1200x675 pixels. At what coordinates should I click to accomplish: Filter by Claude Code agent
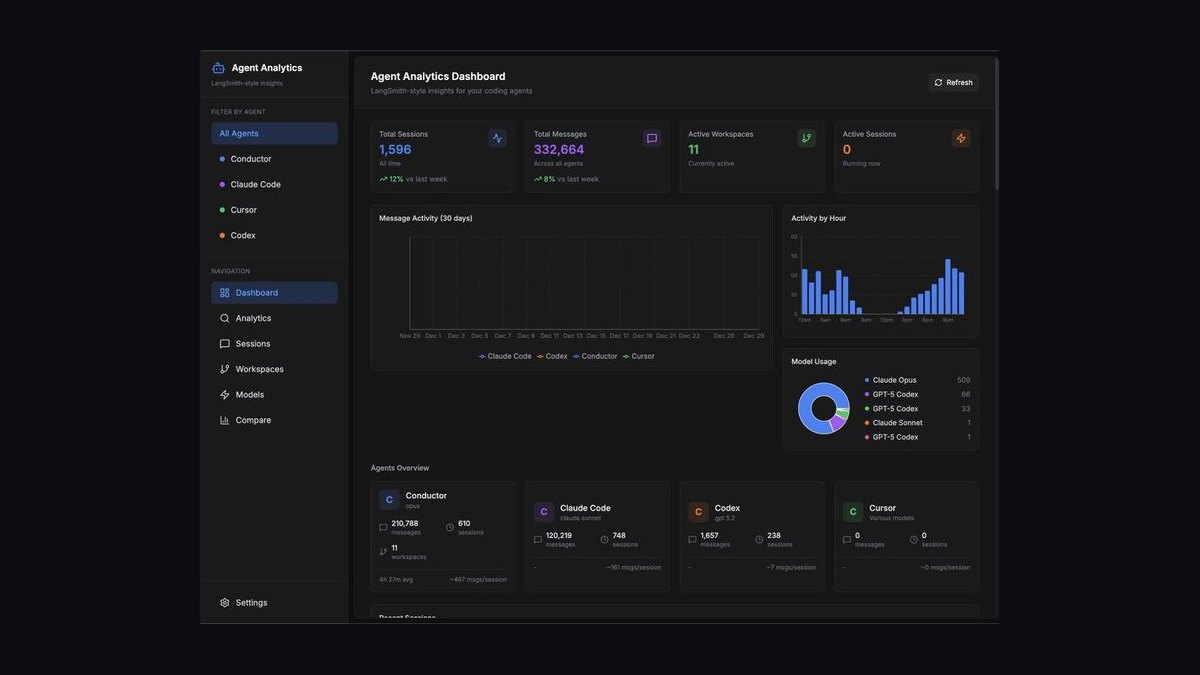pyautogui.click(x=274, y=184)
